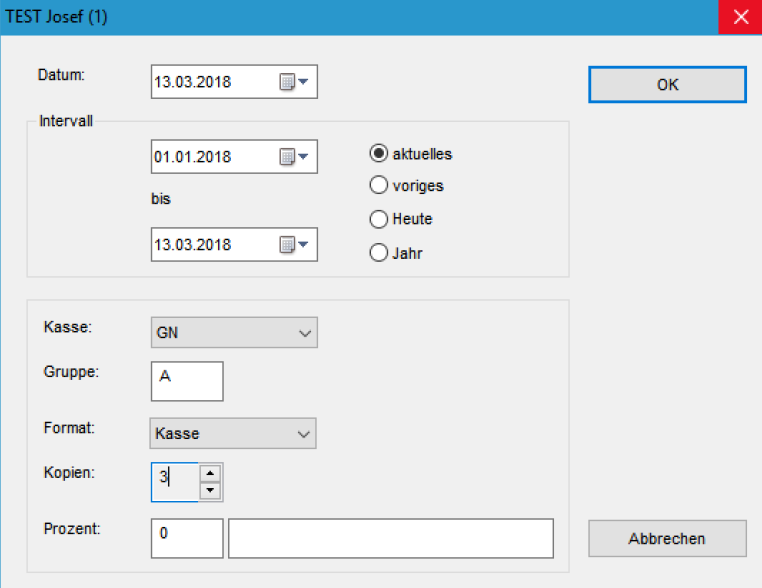762x588 pixels.
Task: Close the TEST Josef dialog window
Action: tap(740, 17)
